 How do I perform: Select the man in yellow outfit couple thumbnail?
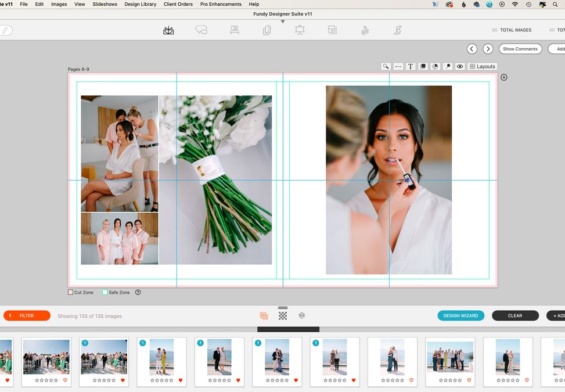161,357
